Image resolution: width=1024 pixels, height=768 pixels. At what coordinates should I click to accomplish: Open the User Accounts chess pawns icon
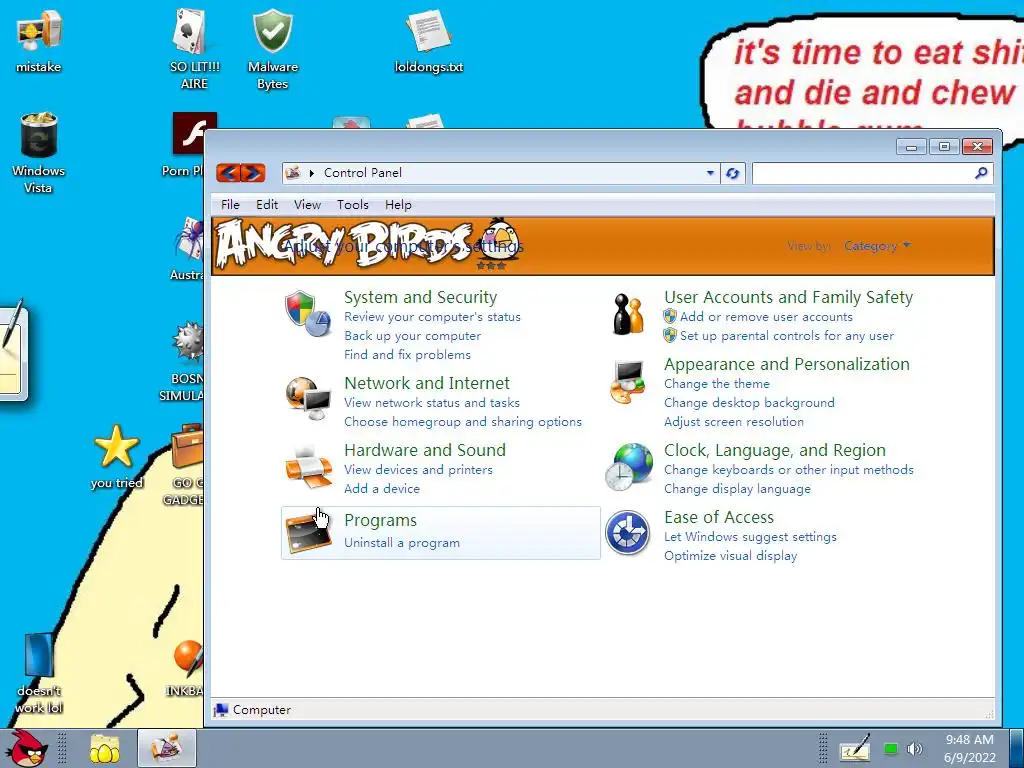[628, 314]
